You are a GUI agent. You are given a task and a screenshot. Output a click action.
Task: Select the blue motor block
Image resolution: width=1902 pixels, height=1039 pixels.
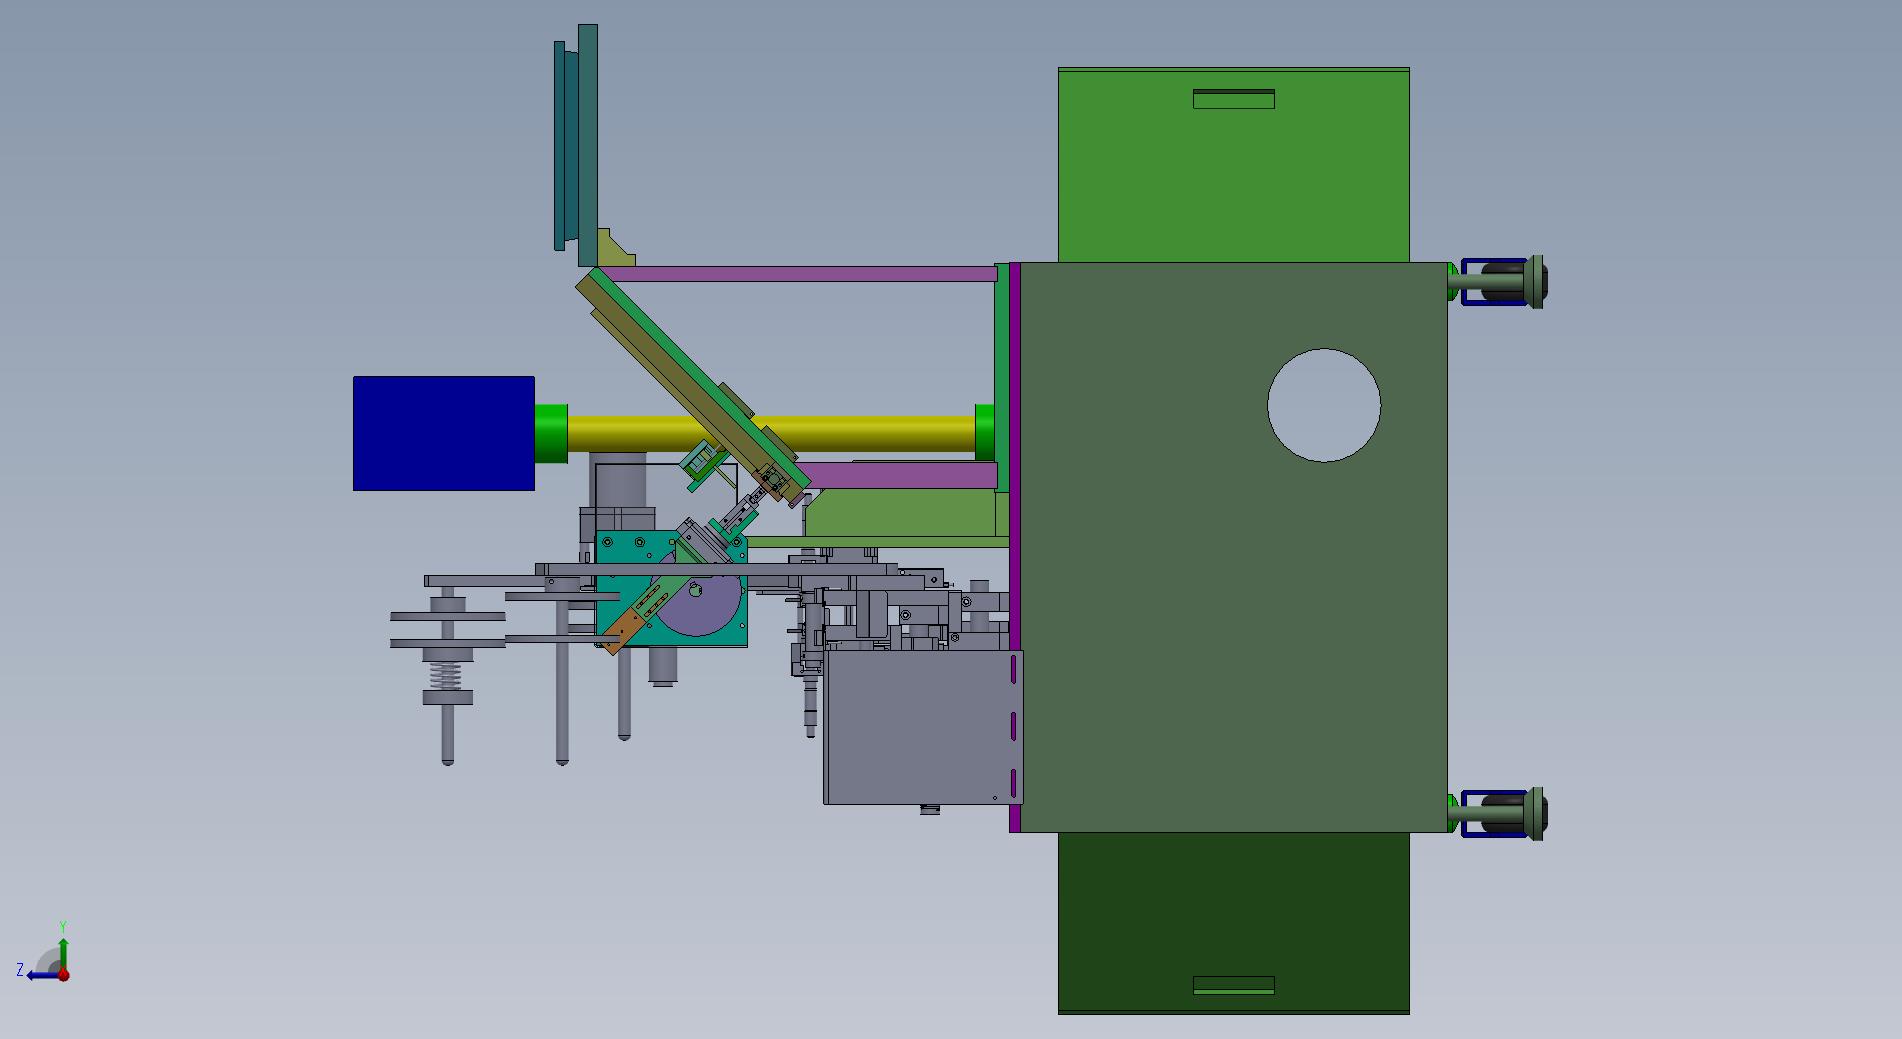pyautogui.click(x=444, y=433)
